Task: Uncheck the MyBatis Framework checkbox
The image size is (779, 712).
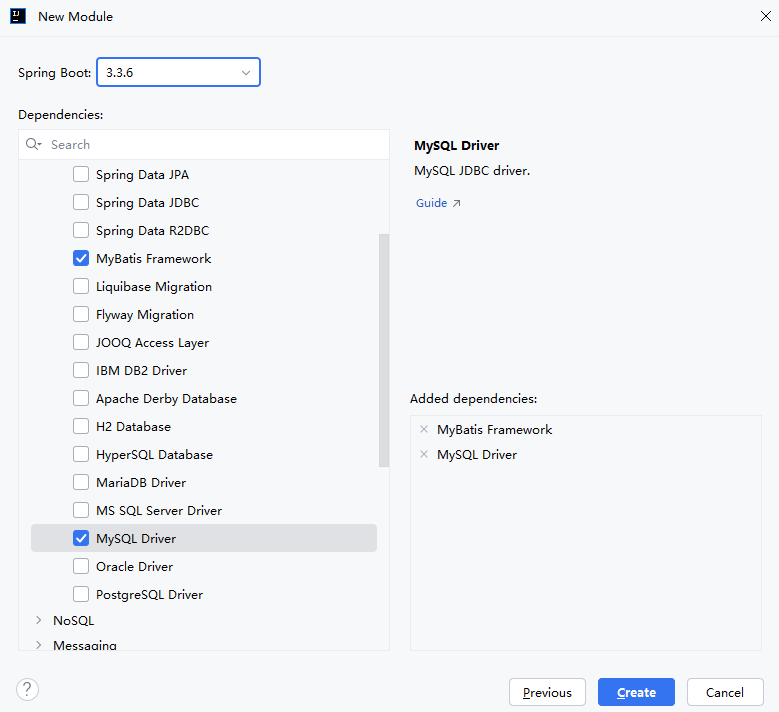Action: pyautogui.click(x=81, y=258)
